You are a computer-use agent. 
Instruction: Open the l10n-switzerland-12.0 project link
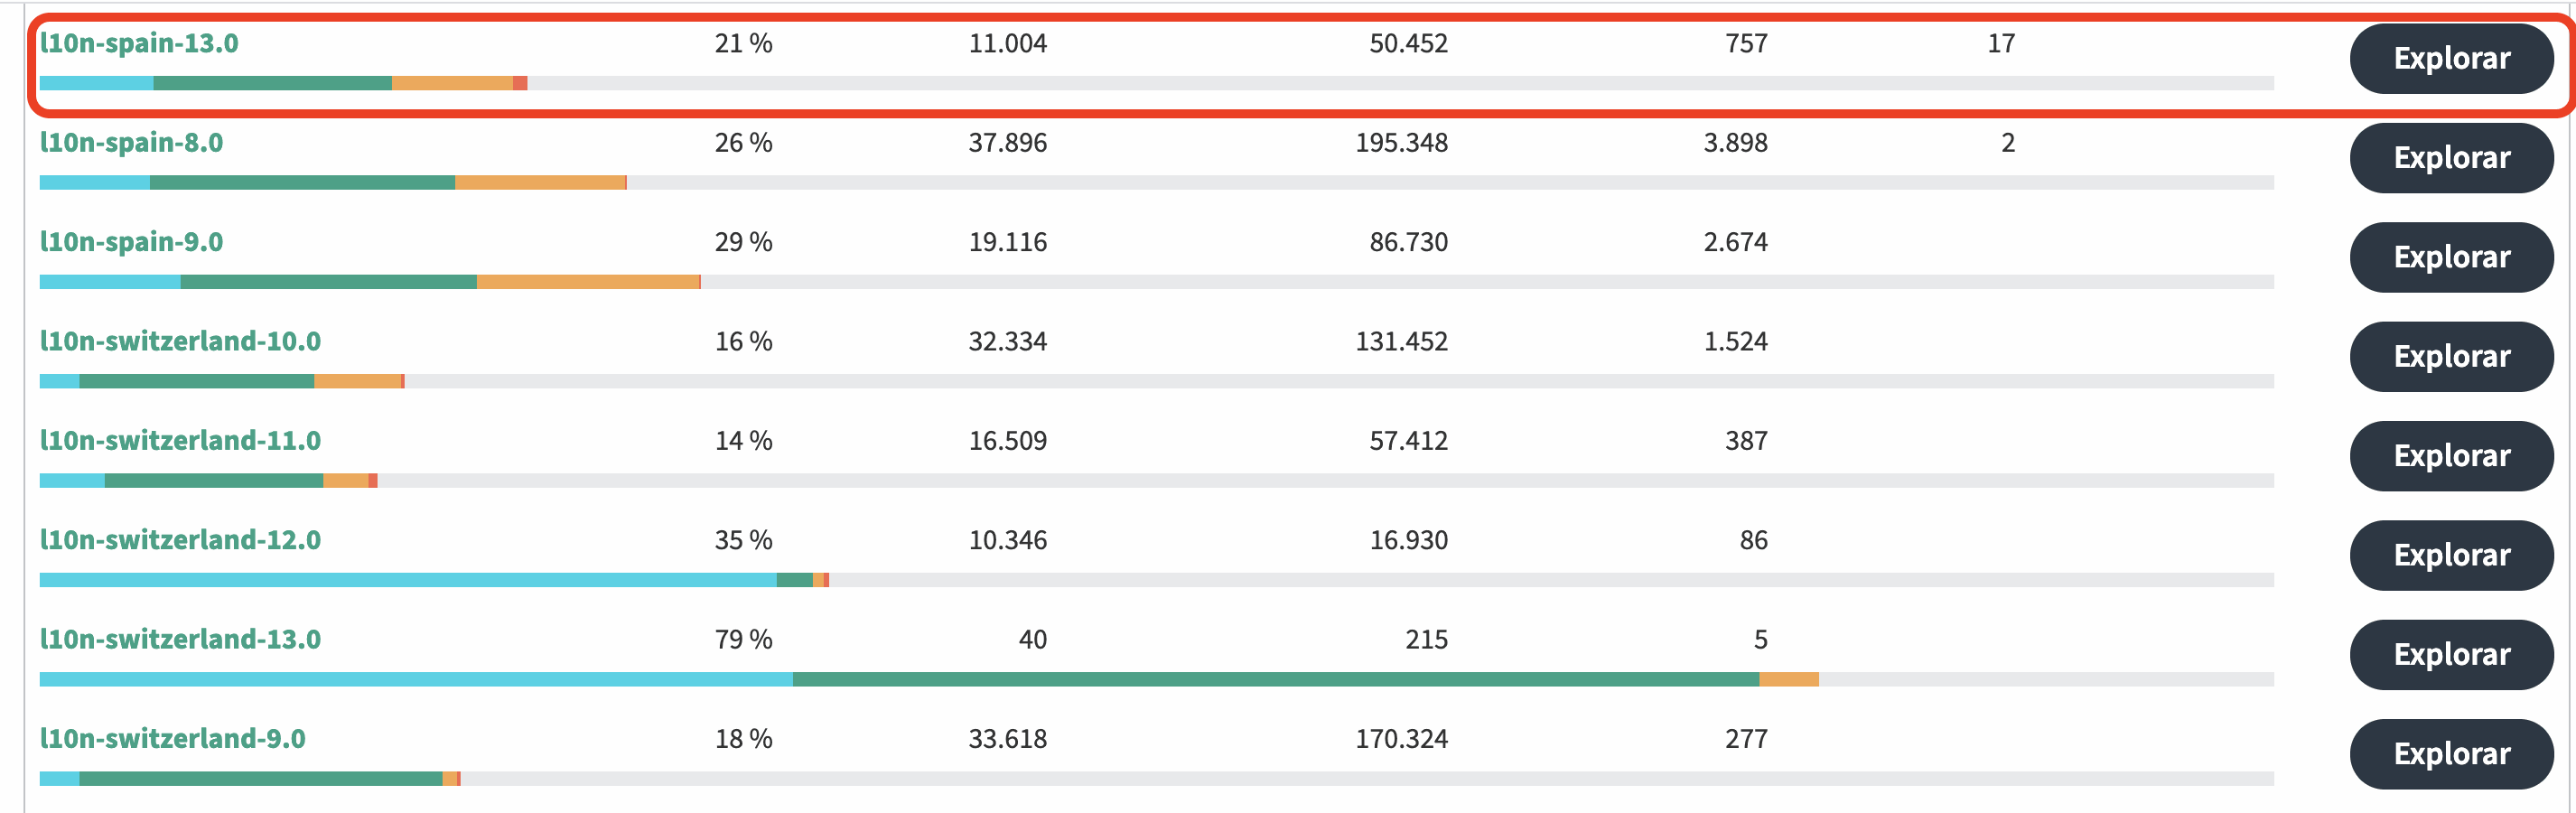click(180, 540)
